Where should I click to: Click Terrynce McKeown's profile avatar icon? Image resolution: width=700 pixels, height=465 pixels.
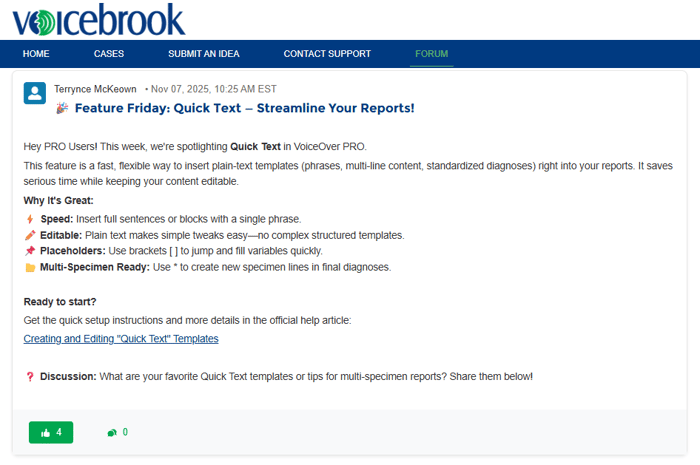tap(35, 94)
